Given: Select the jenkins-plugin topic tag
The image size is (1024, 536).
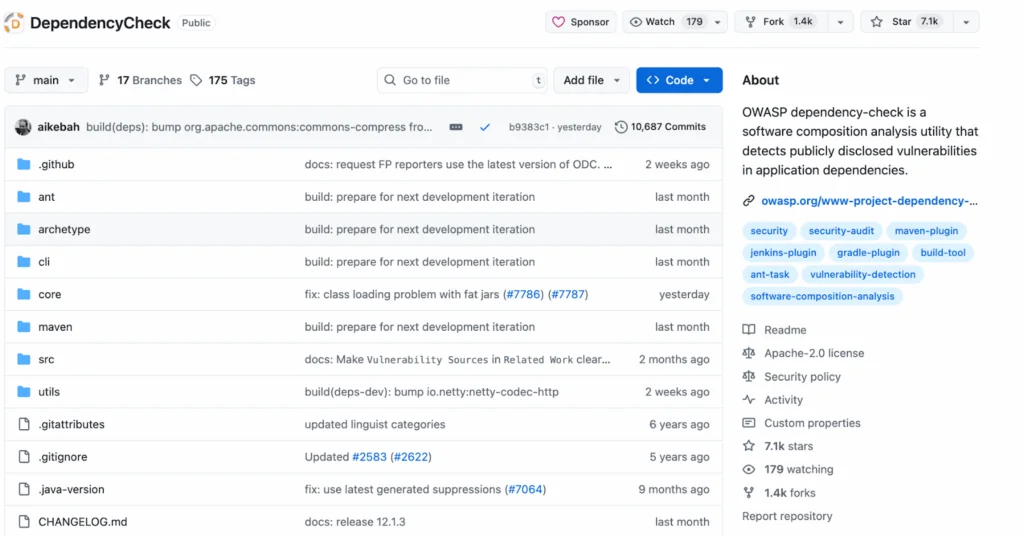Looking at the screenshot, I should tap(783, 253).
